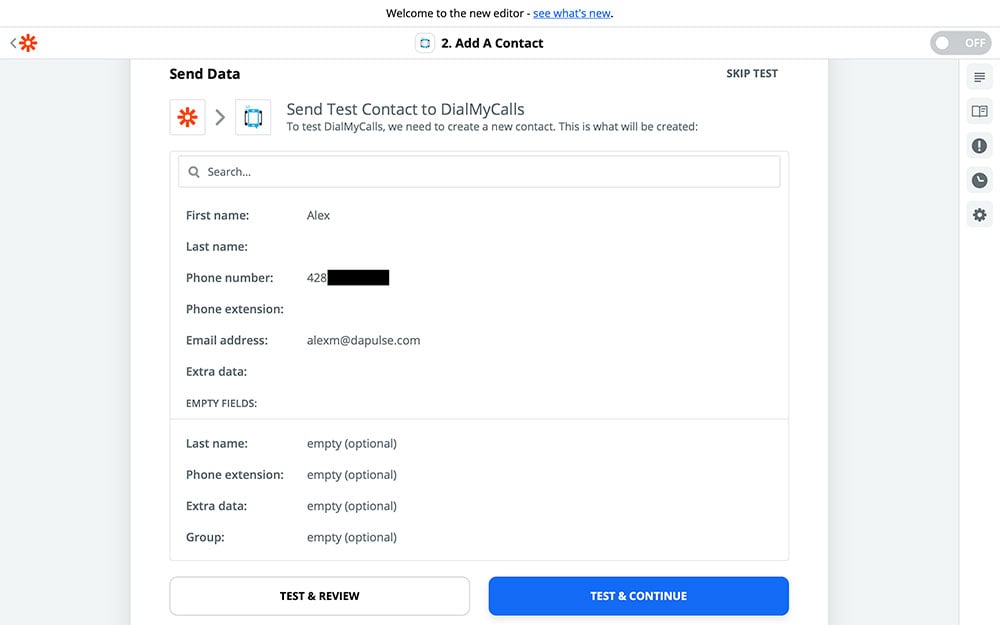1000x625 pixels.
Task: Open the step outline list icon
Action: tap(979, 78)
